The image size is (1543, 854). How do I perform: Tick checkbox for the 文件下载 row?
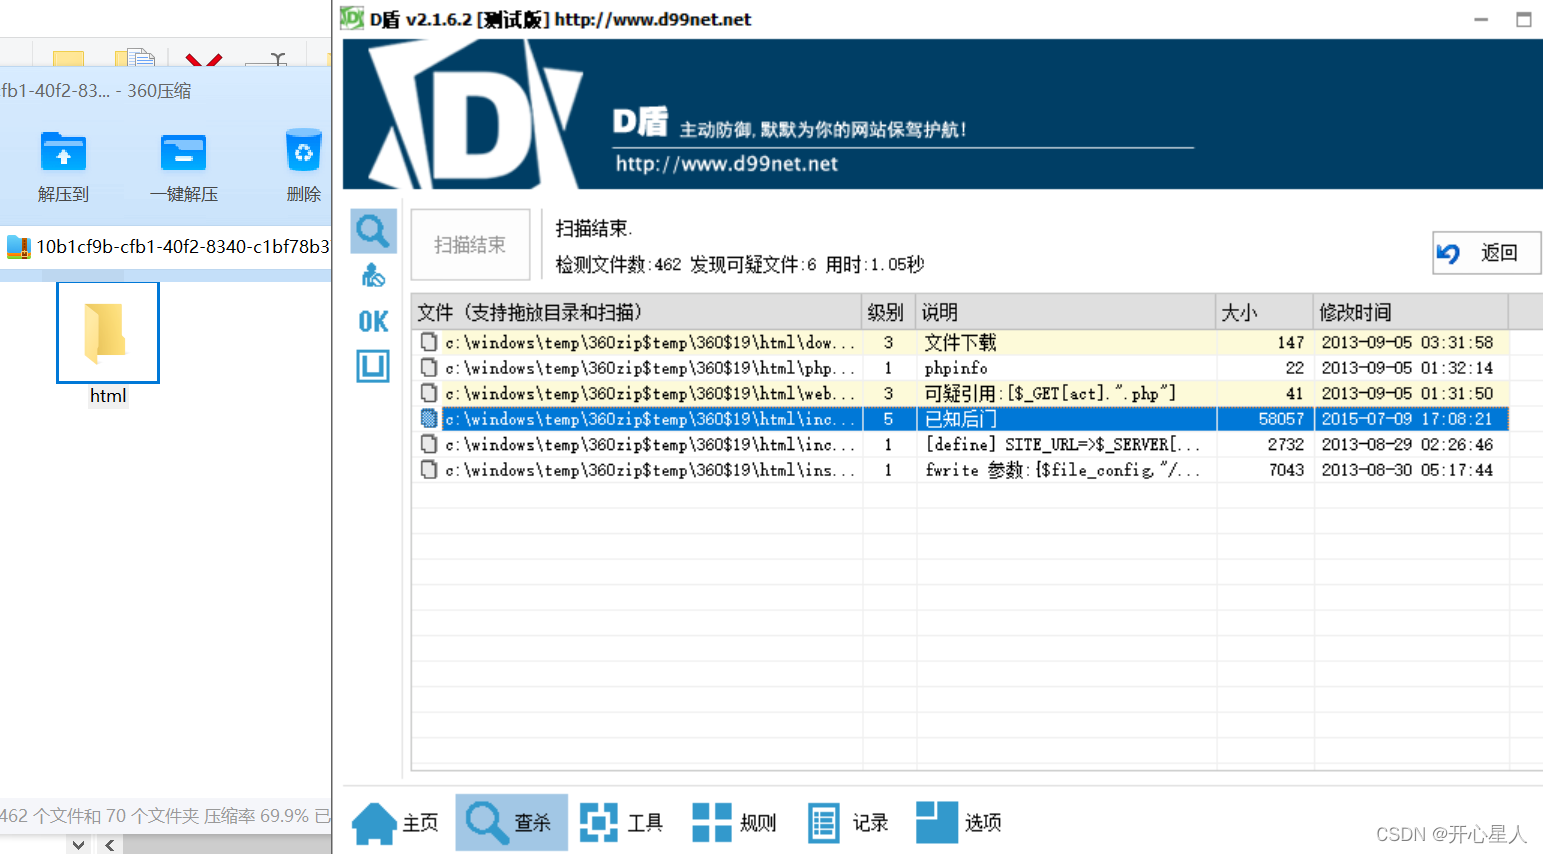point(429,342)
